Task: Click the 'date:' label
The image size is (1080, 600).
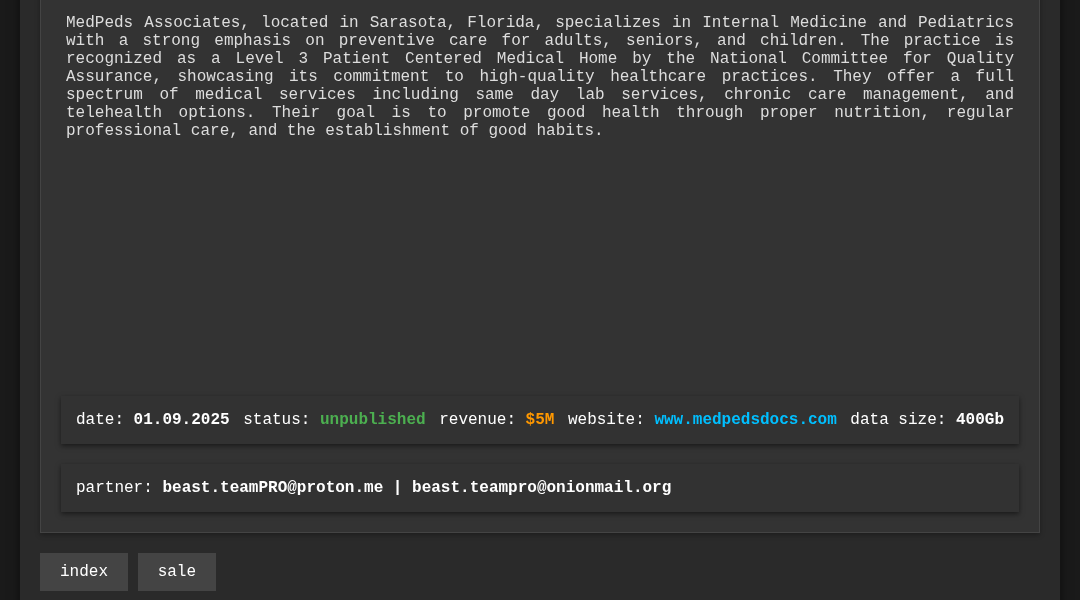Action: coord(99,420)
